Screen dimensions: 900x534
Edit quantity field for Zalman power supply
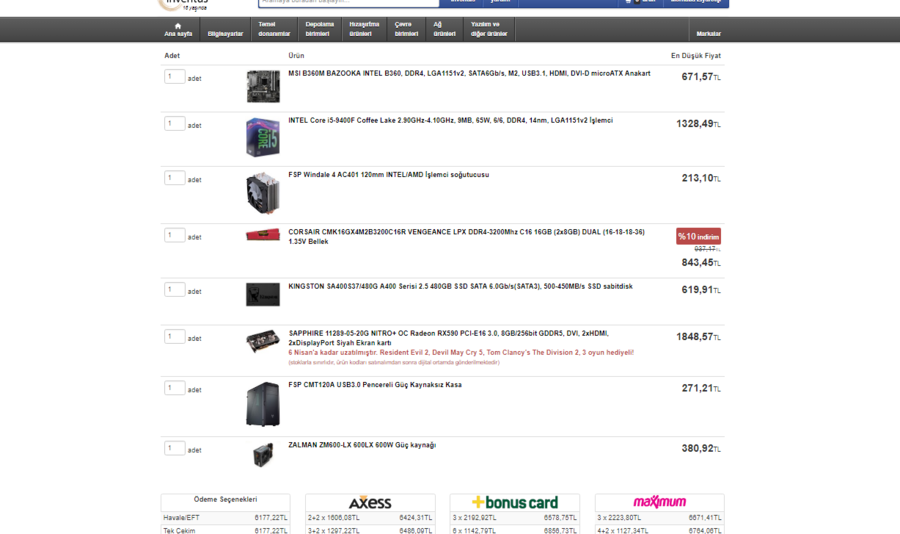click(174, 448)
